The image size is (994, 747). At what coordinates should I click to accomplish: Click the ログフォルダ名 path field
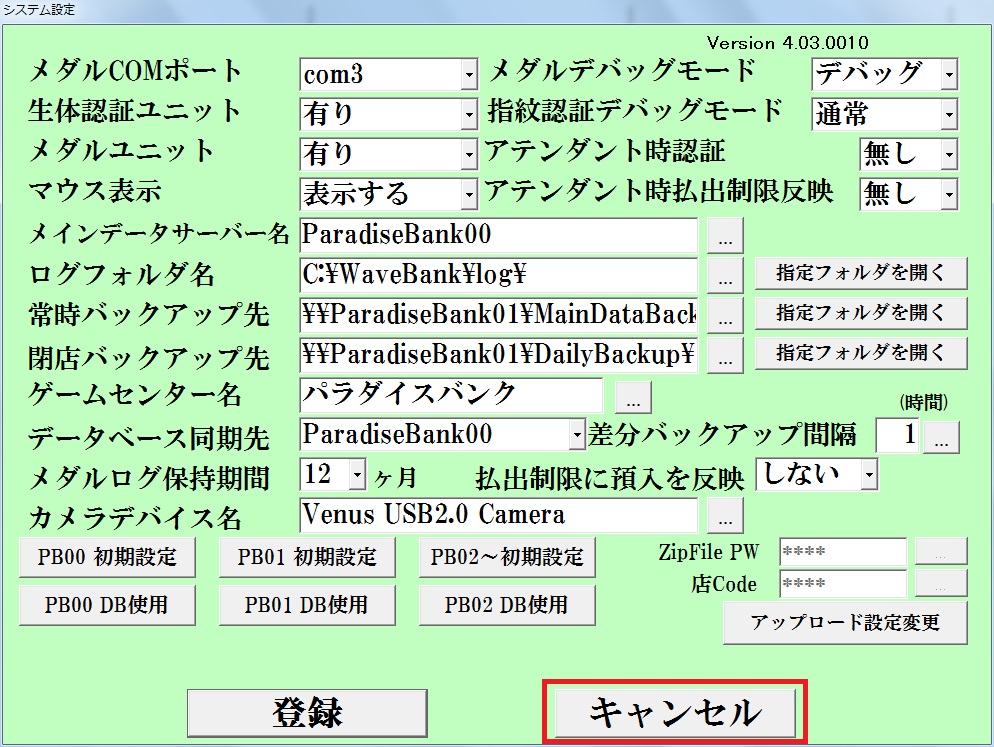coord(499,275)
